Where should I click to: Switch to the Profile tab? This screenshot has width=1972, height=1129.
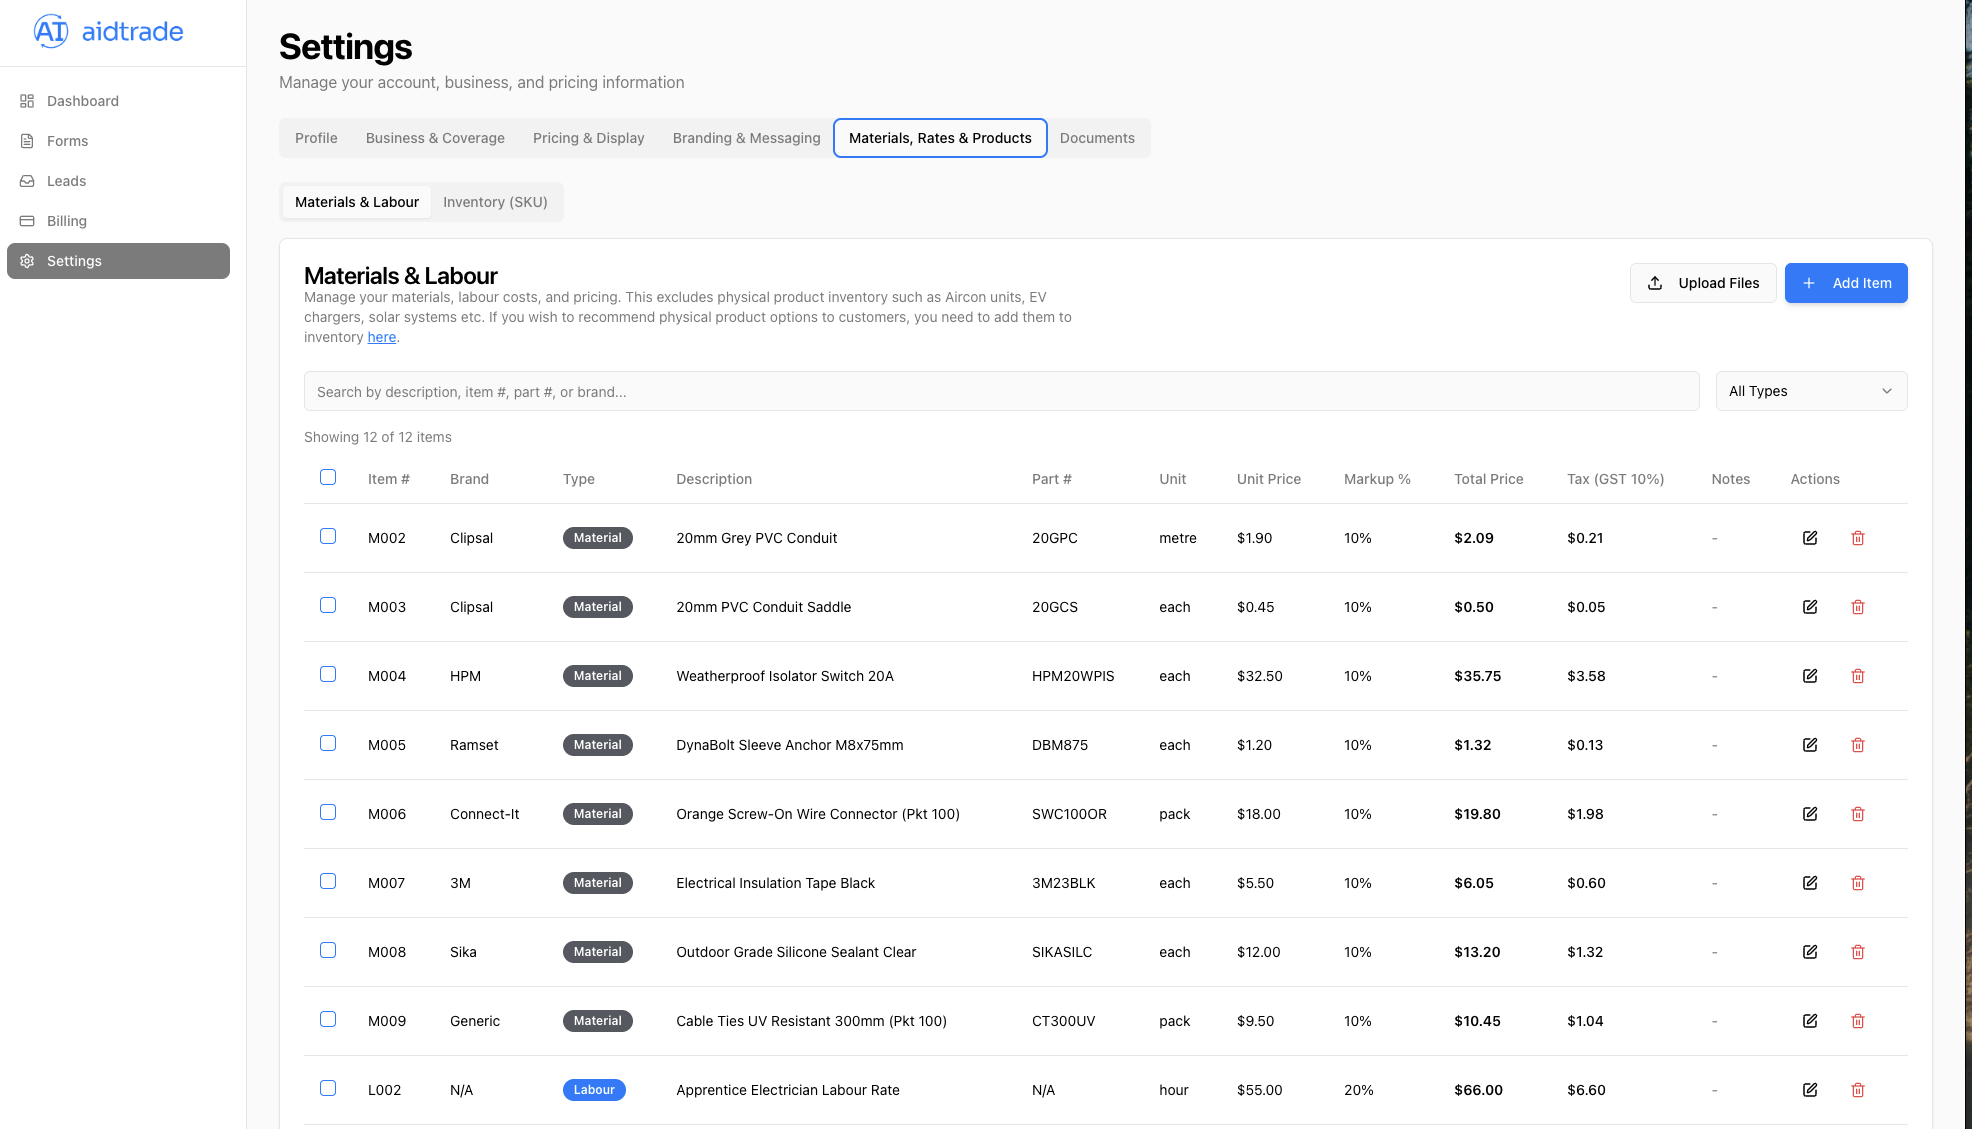(316, 138)
